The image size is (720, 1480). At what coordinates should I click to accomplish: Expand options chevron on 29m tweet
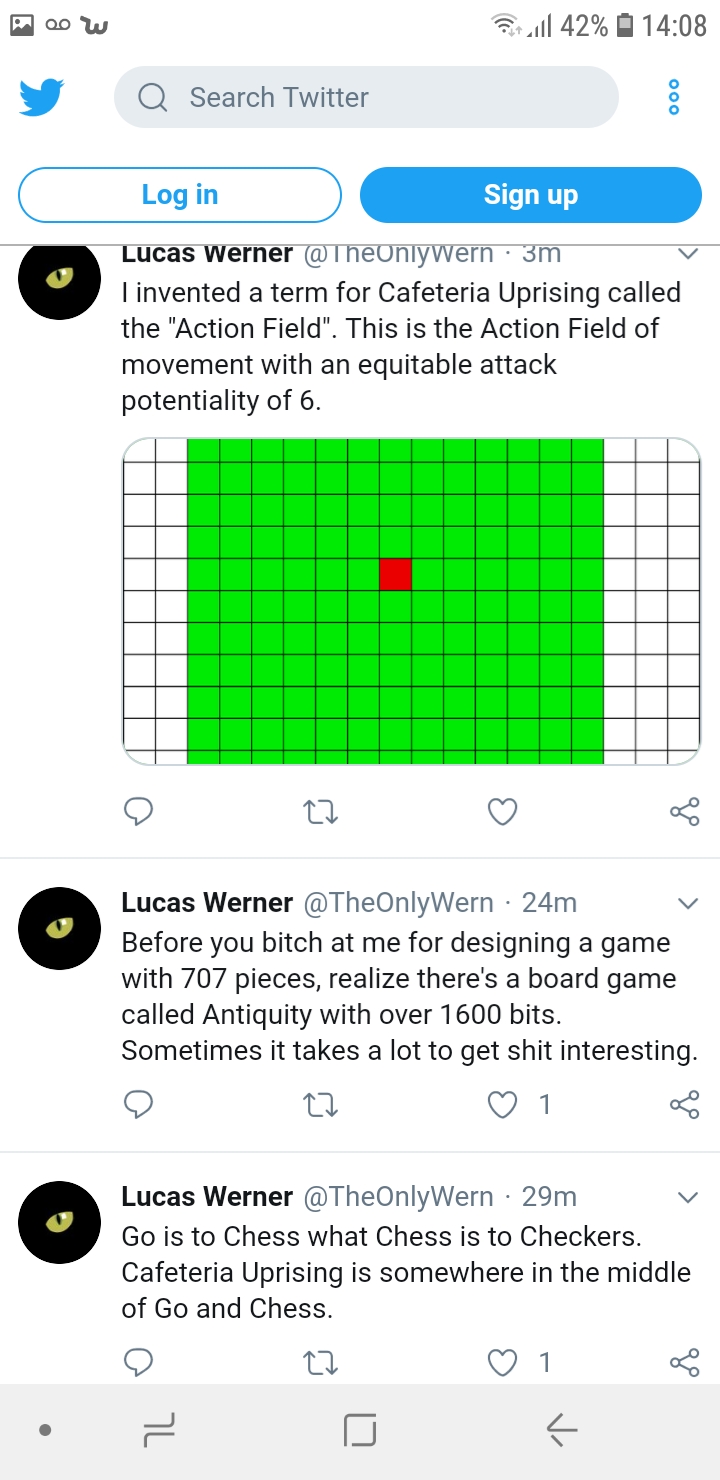point(687,1197)
